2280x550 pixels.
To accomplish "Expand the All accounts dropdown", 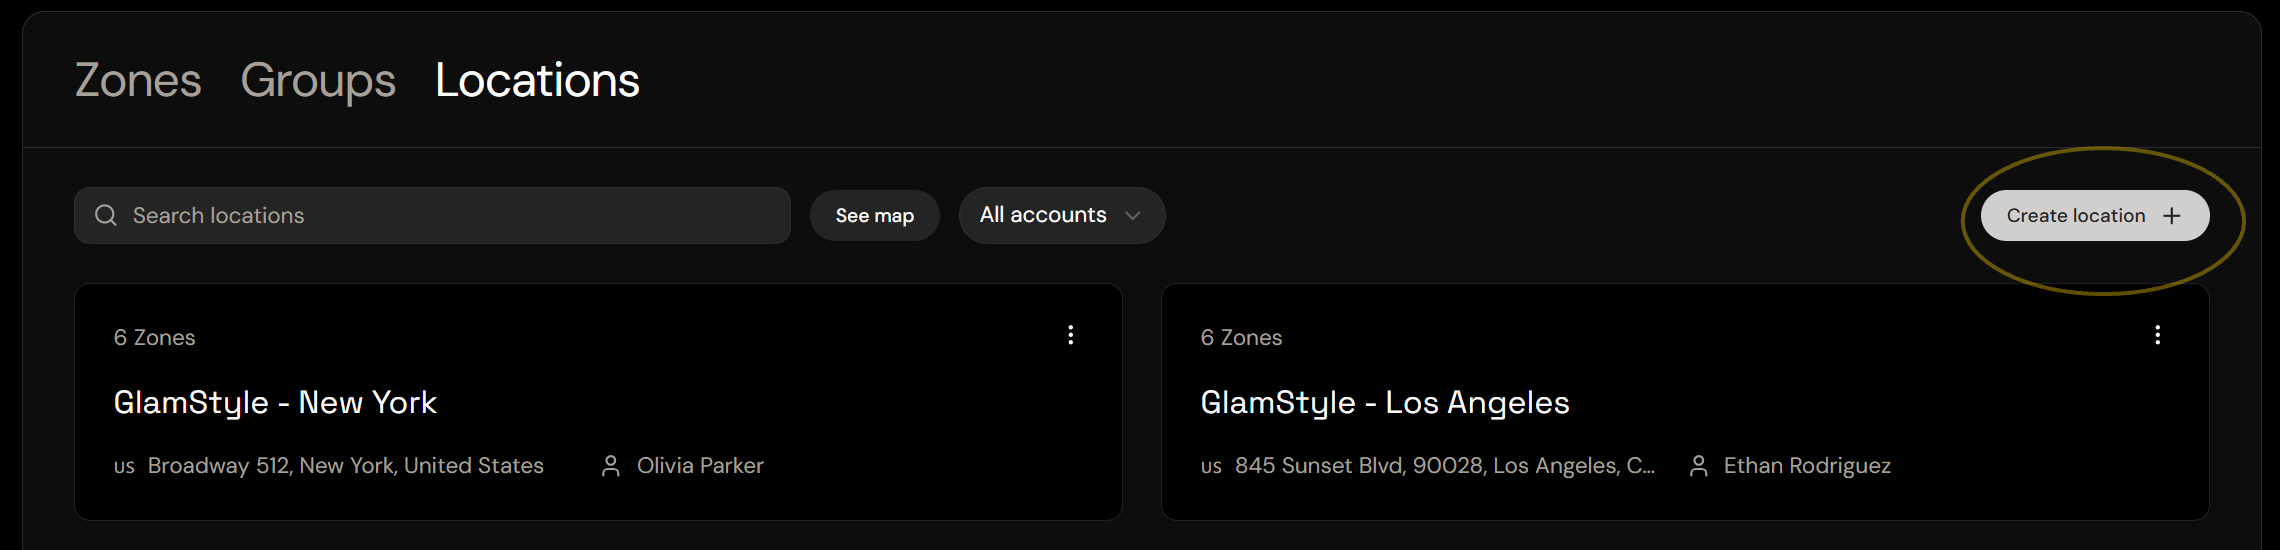I will pyautogui.click(x=1062, y=215).
